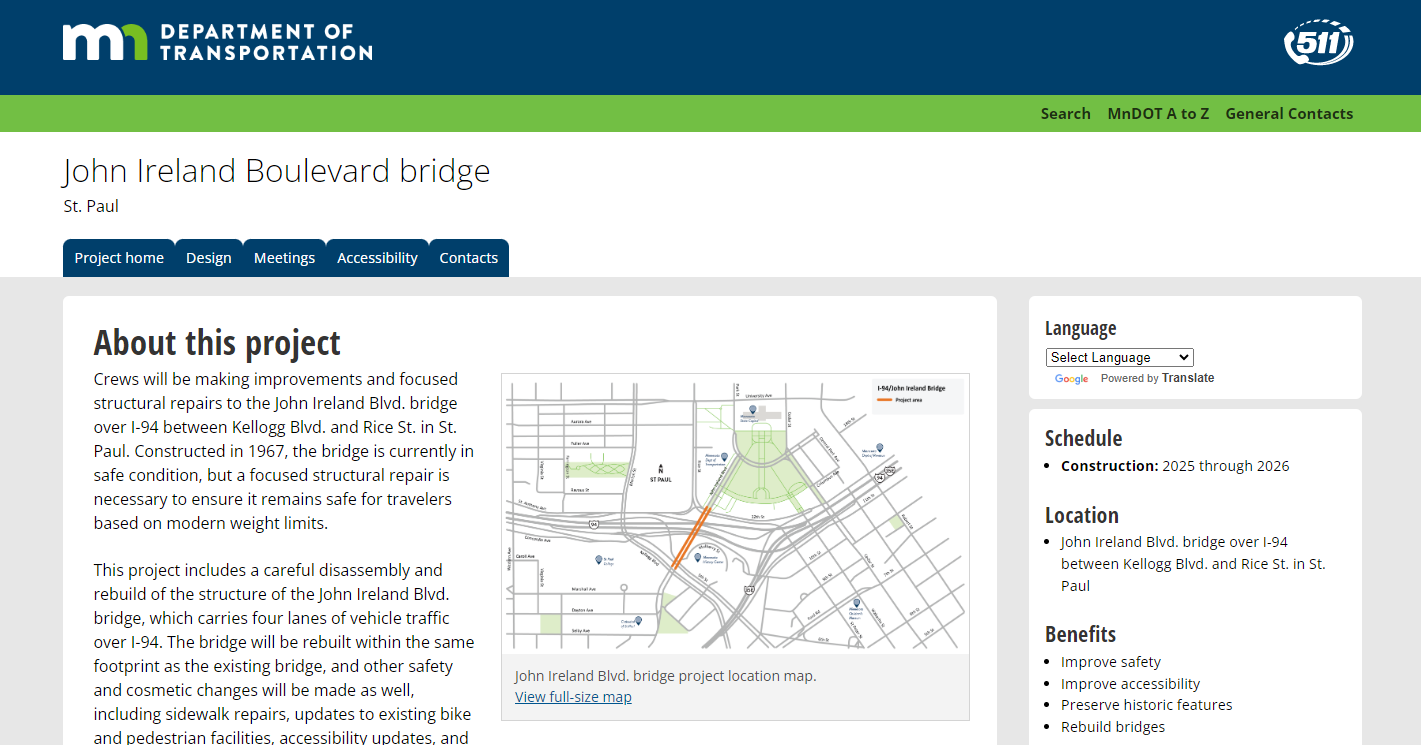Click the orange bridge project line on map
Image resolution: width=1421 pixels, height=745 pixels.
[691, 537]
